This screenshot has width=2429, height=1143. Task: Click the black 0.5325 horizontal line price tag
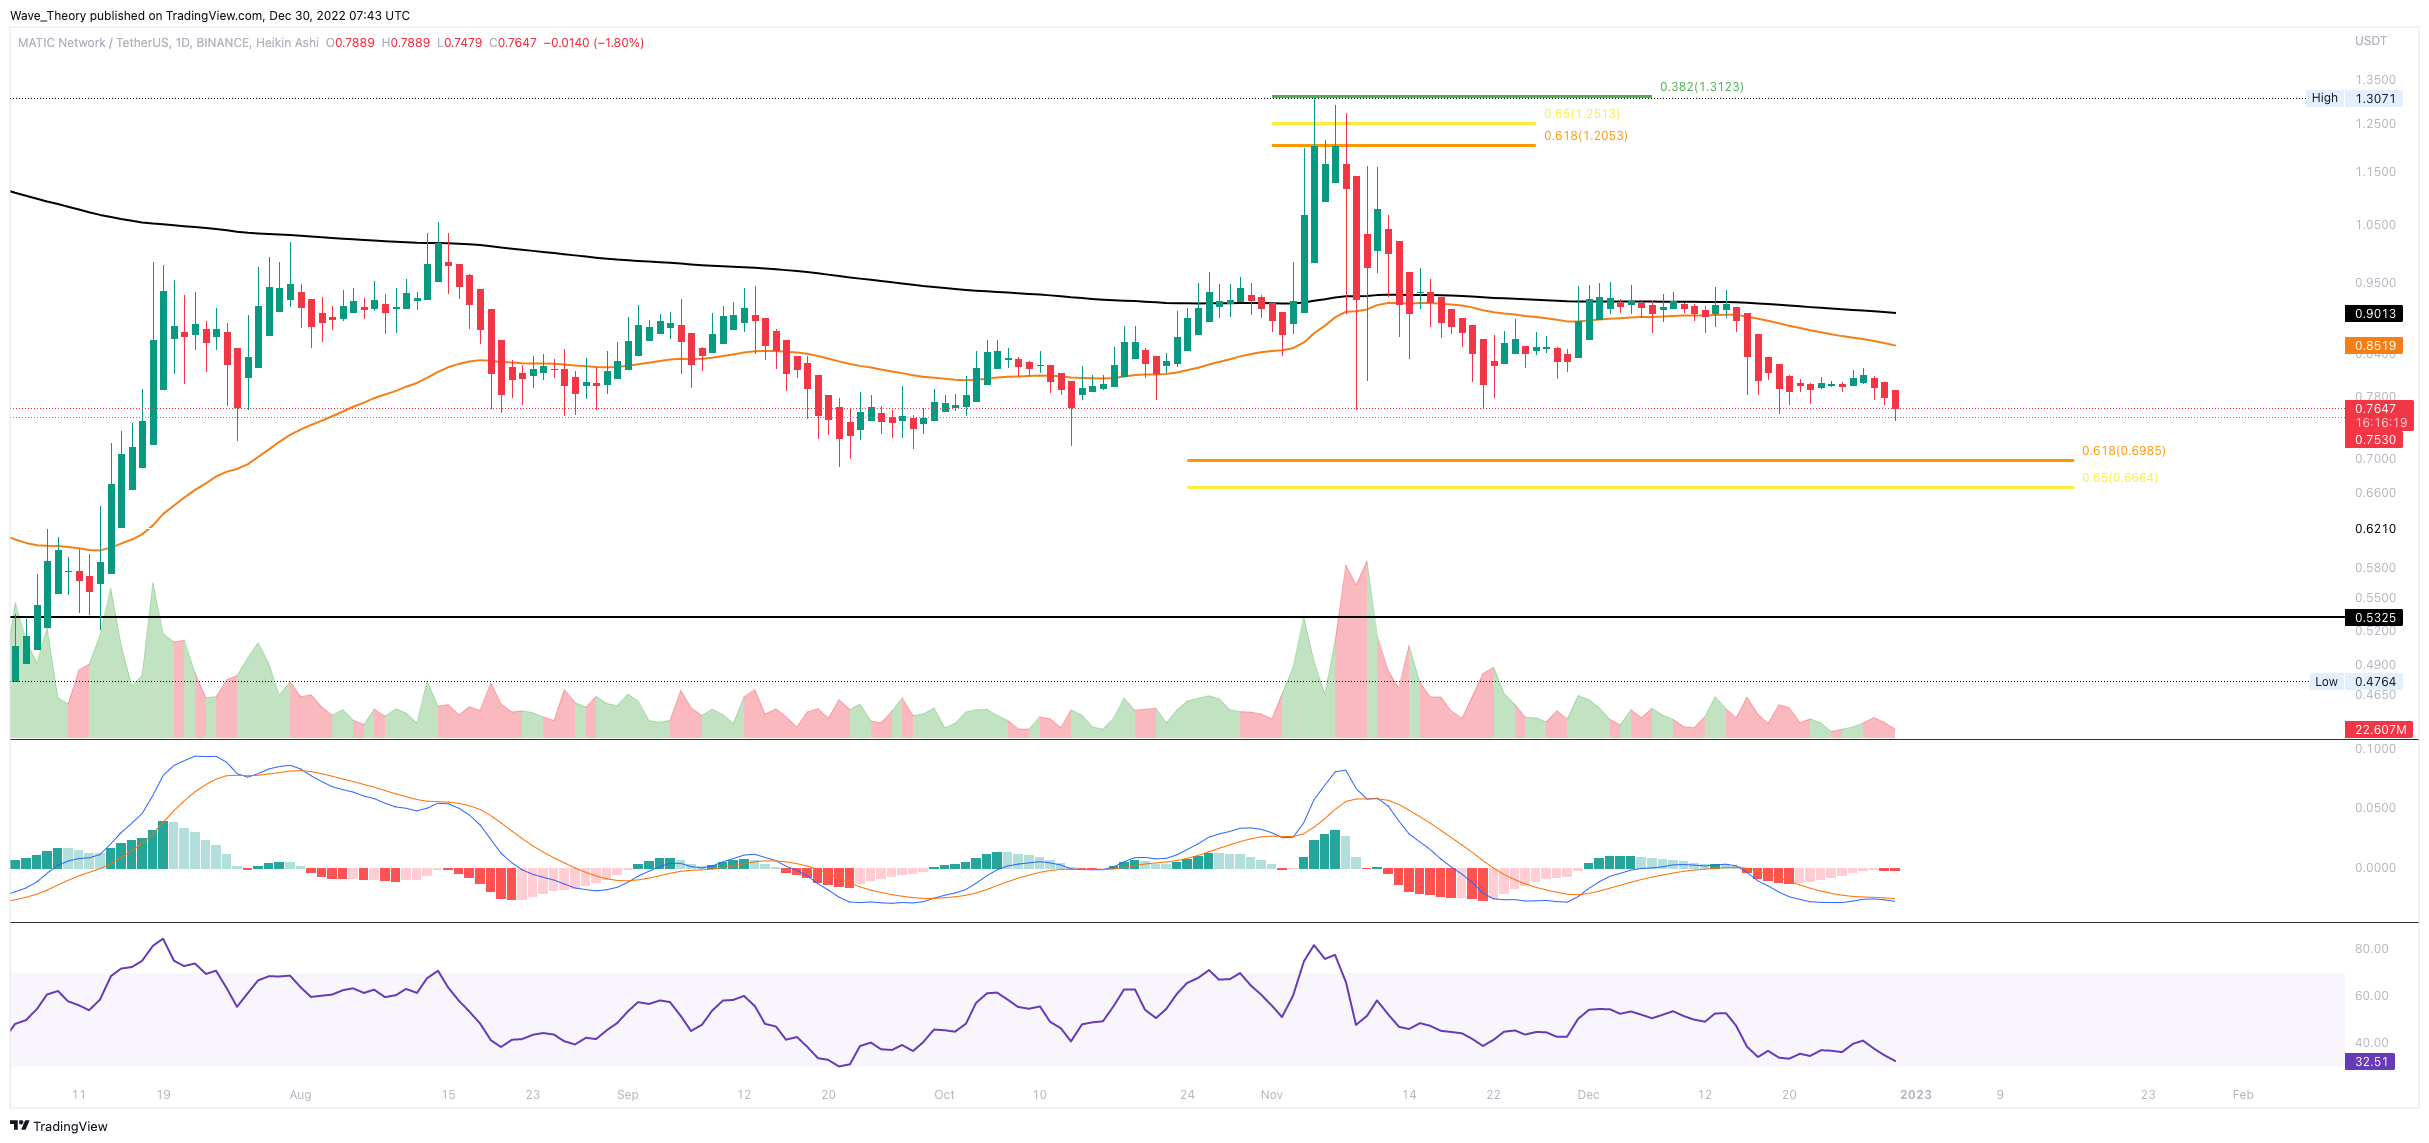point(2373,618)
